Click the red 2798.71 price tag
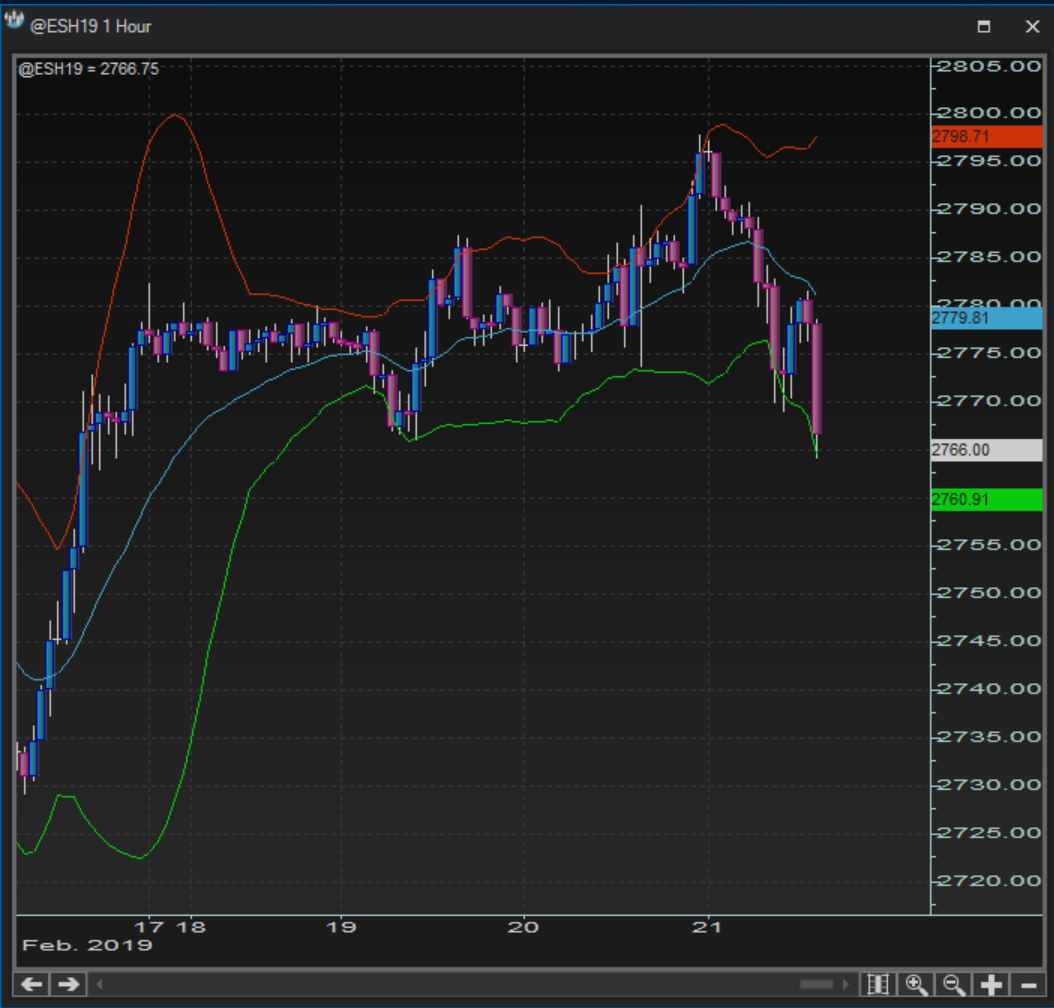The image size is (1054, 1008). pos(986,136)
